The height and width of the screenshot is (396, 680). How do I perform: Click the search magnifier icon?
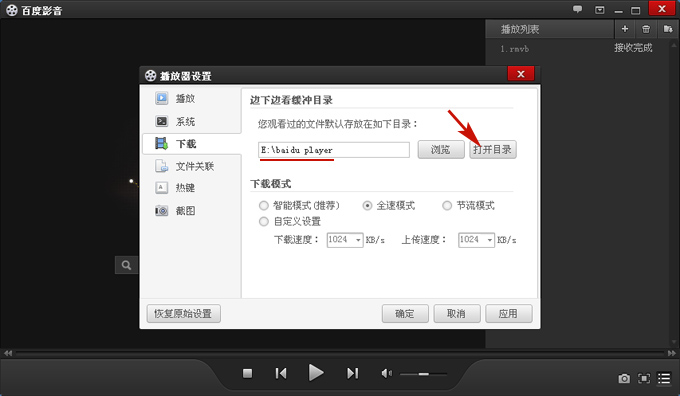click(126, 265)
